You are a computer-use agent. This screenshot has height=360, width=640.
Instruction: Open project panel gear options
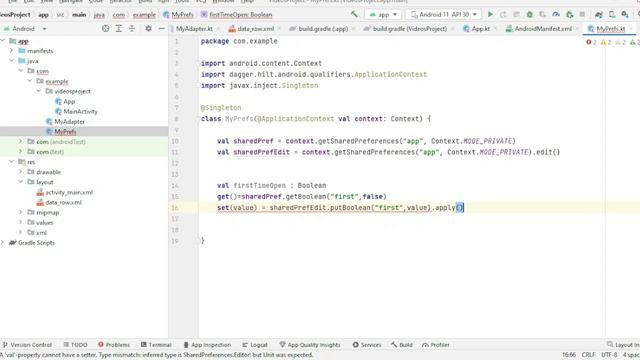click(x=148, y=29)
